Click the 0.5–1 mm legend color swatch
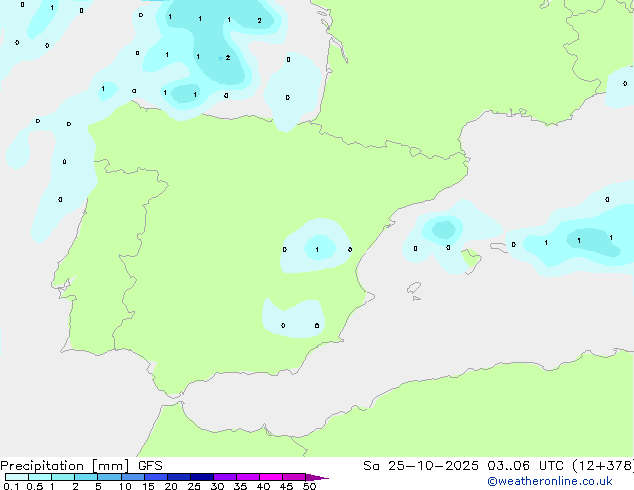634x490 pixels. [40, 477]
